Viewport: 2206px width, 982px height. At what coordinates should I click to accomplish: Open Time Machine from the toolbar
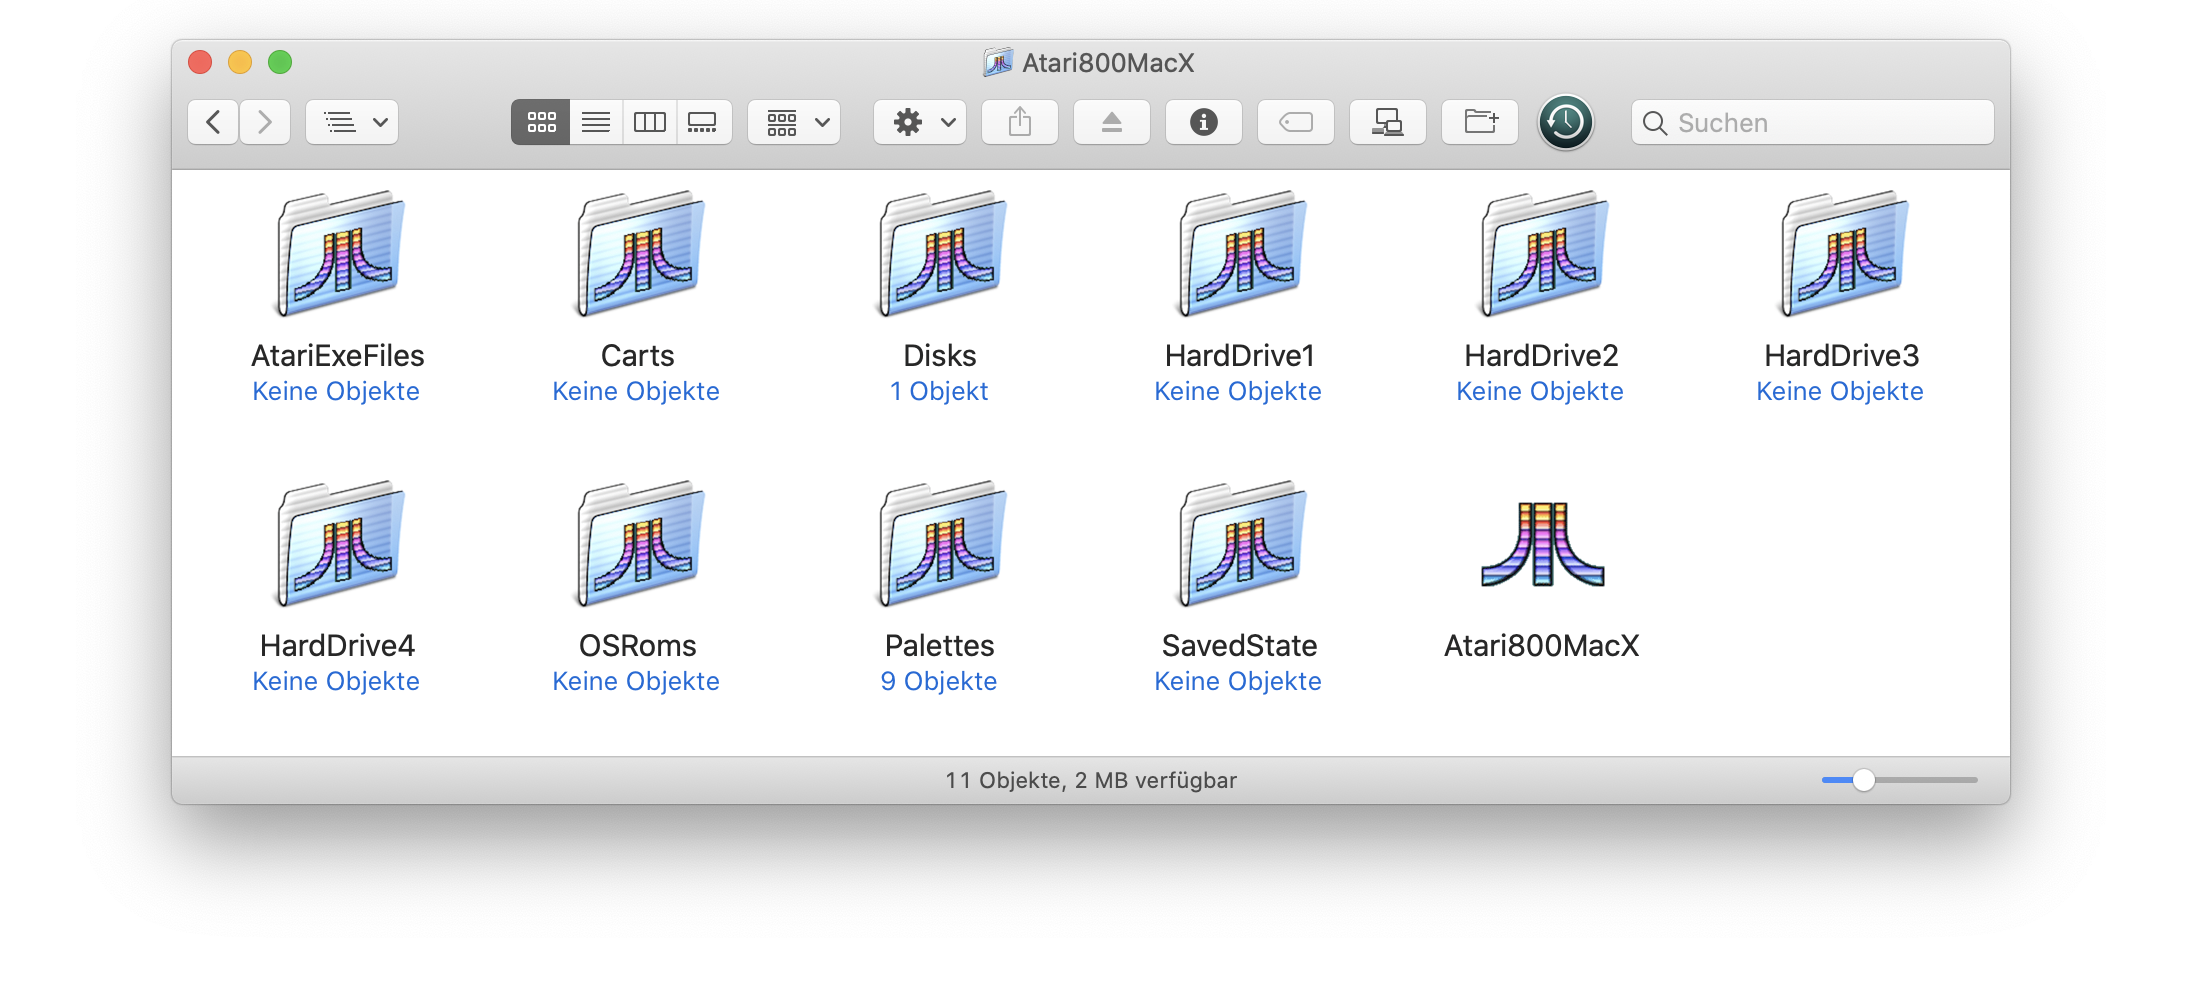(1566, 122)
